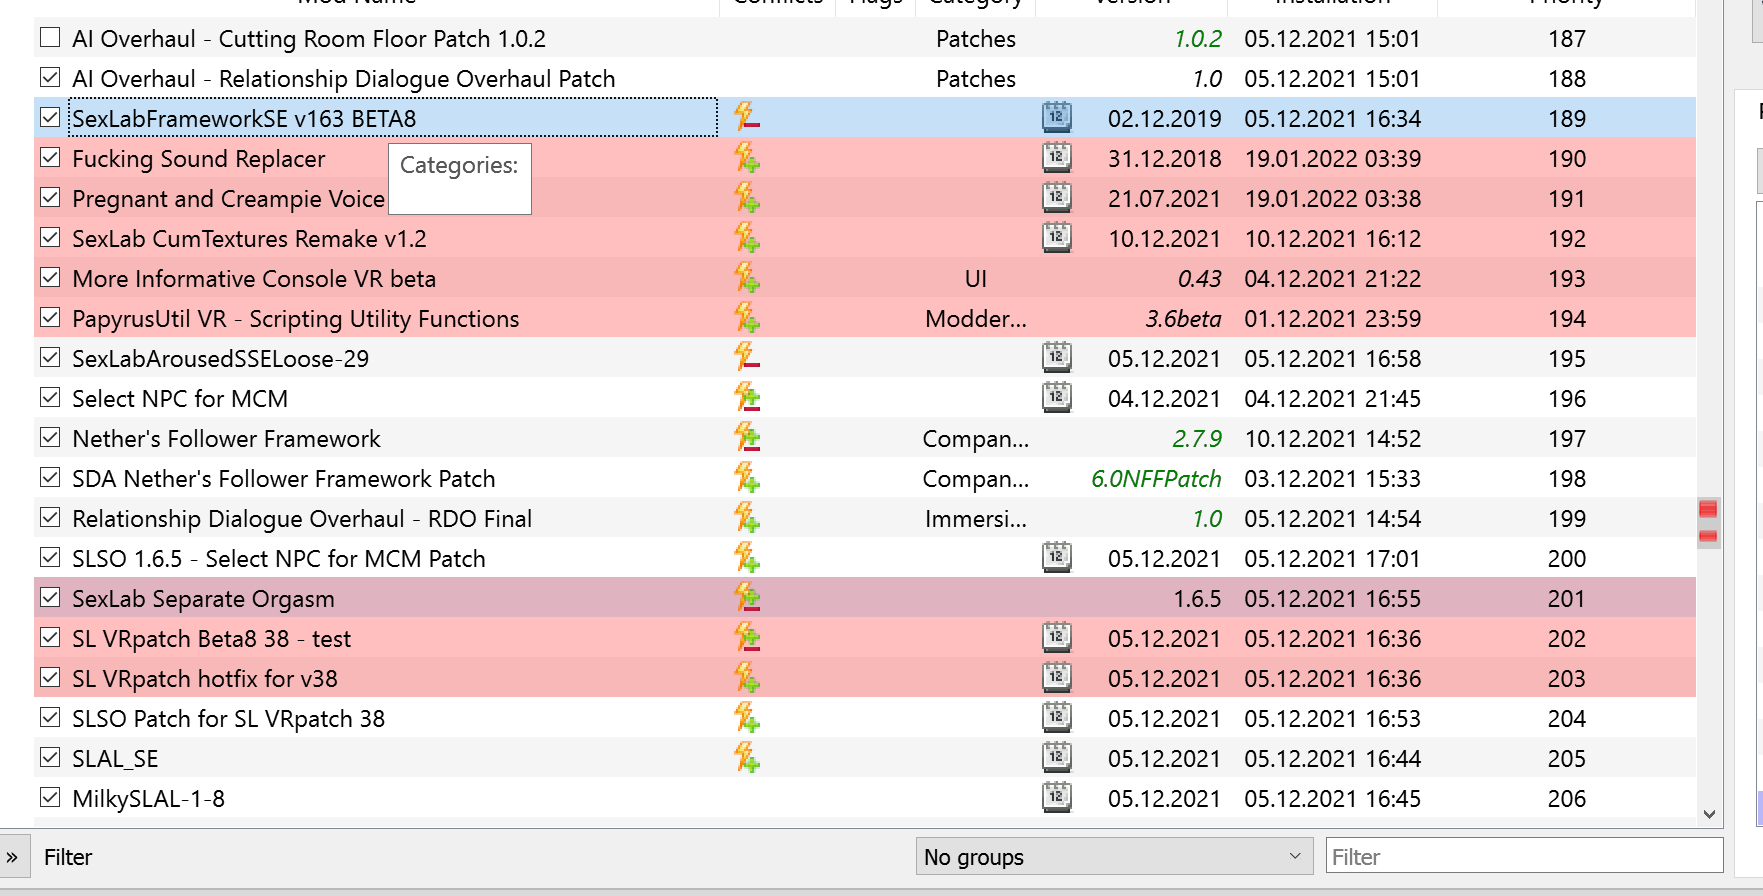Click version 3.6beta cell
The width and height of the screenshot is (1763, 896).
pyautogui.click(x=1183, y=319)
